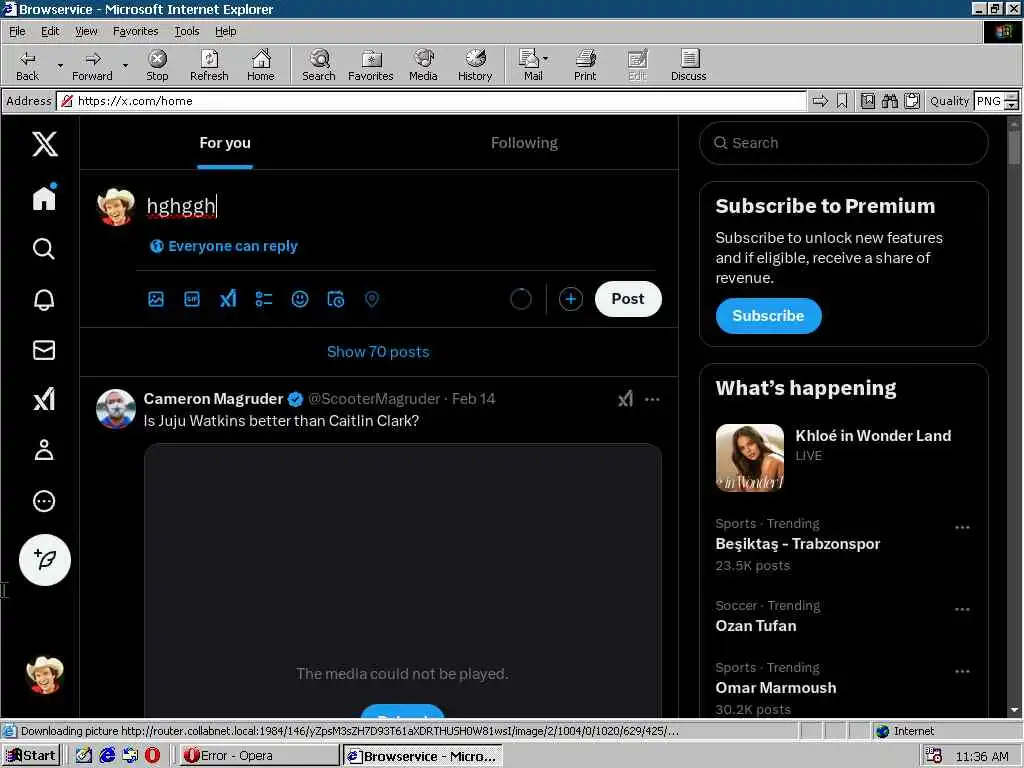Add another post with plus circle
The image size is (1024, 768).
[x=571, y=299]
